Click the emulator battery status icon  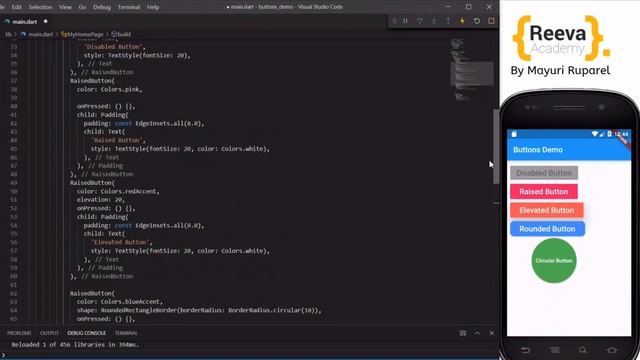click(x=609, y=134)
